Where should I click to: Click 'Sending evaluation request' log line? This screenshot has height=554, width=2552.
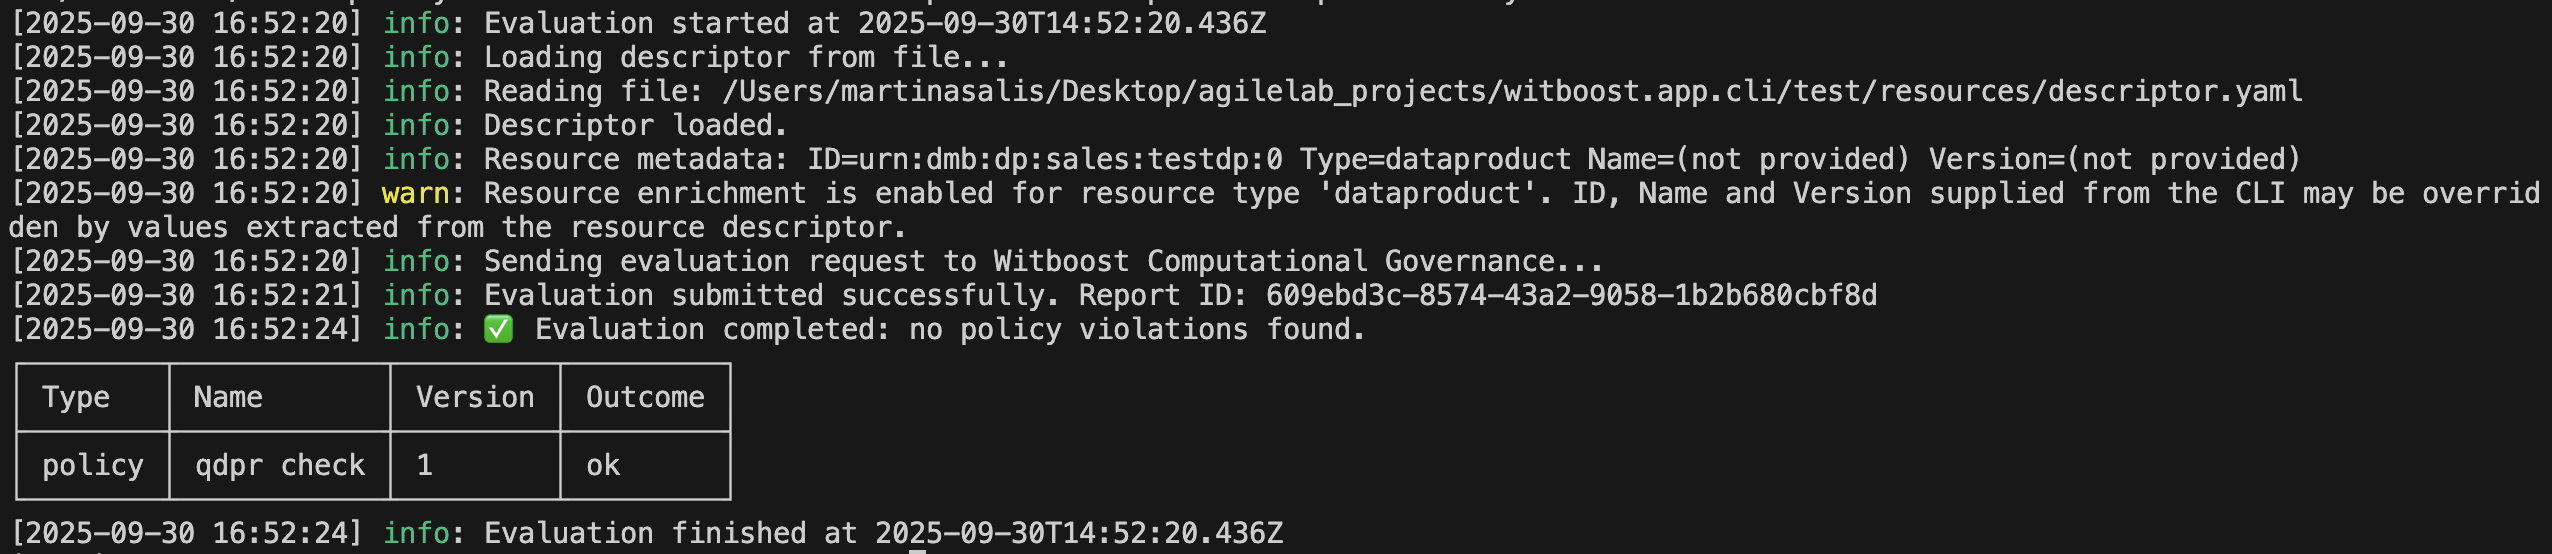(x=1043, y=261)
